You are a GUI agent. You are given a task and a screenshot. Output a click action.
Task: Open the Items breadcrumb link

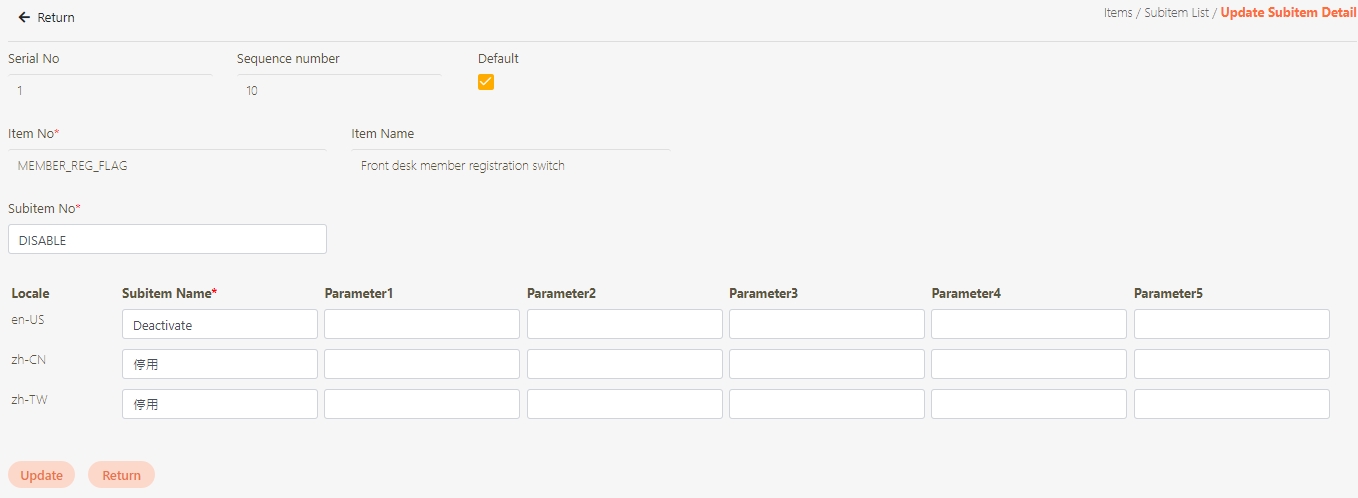coord(1117,14)
